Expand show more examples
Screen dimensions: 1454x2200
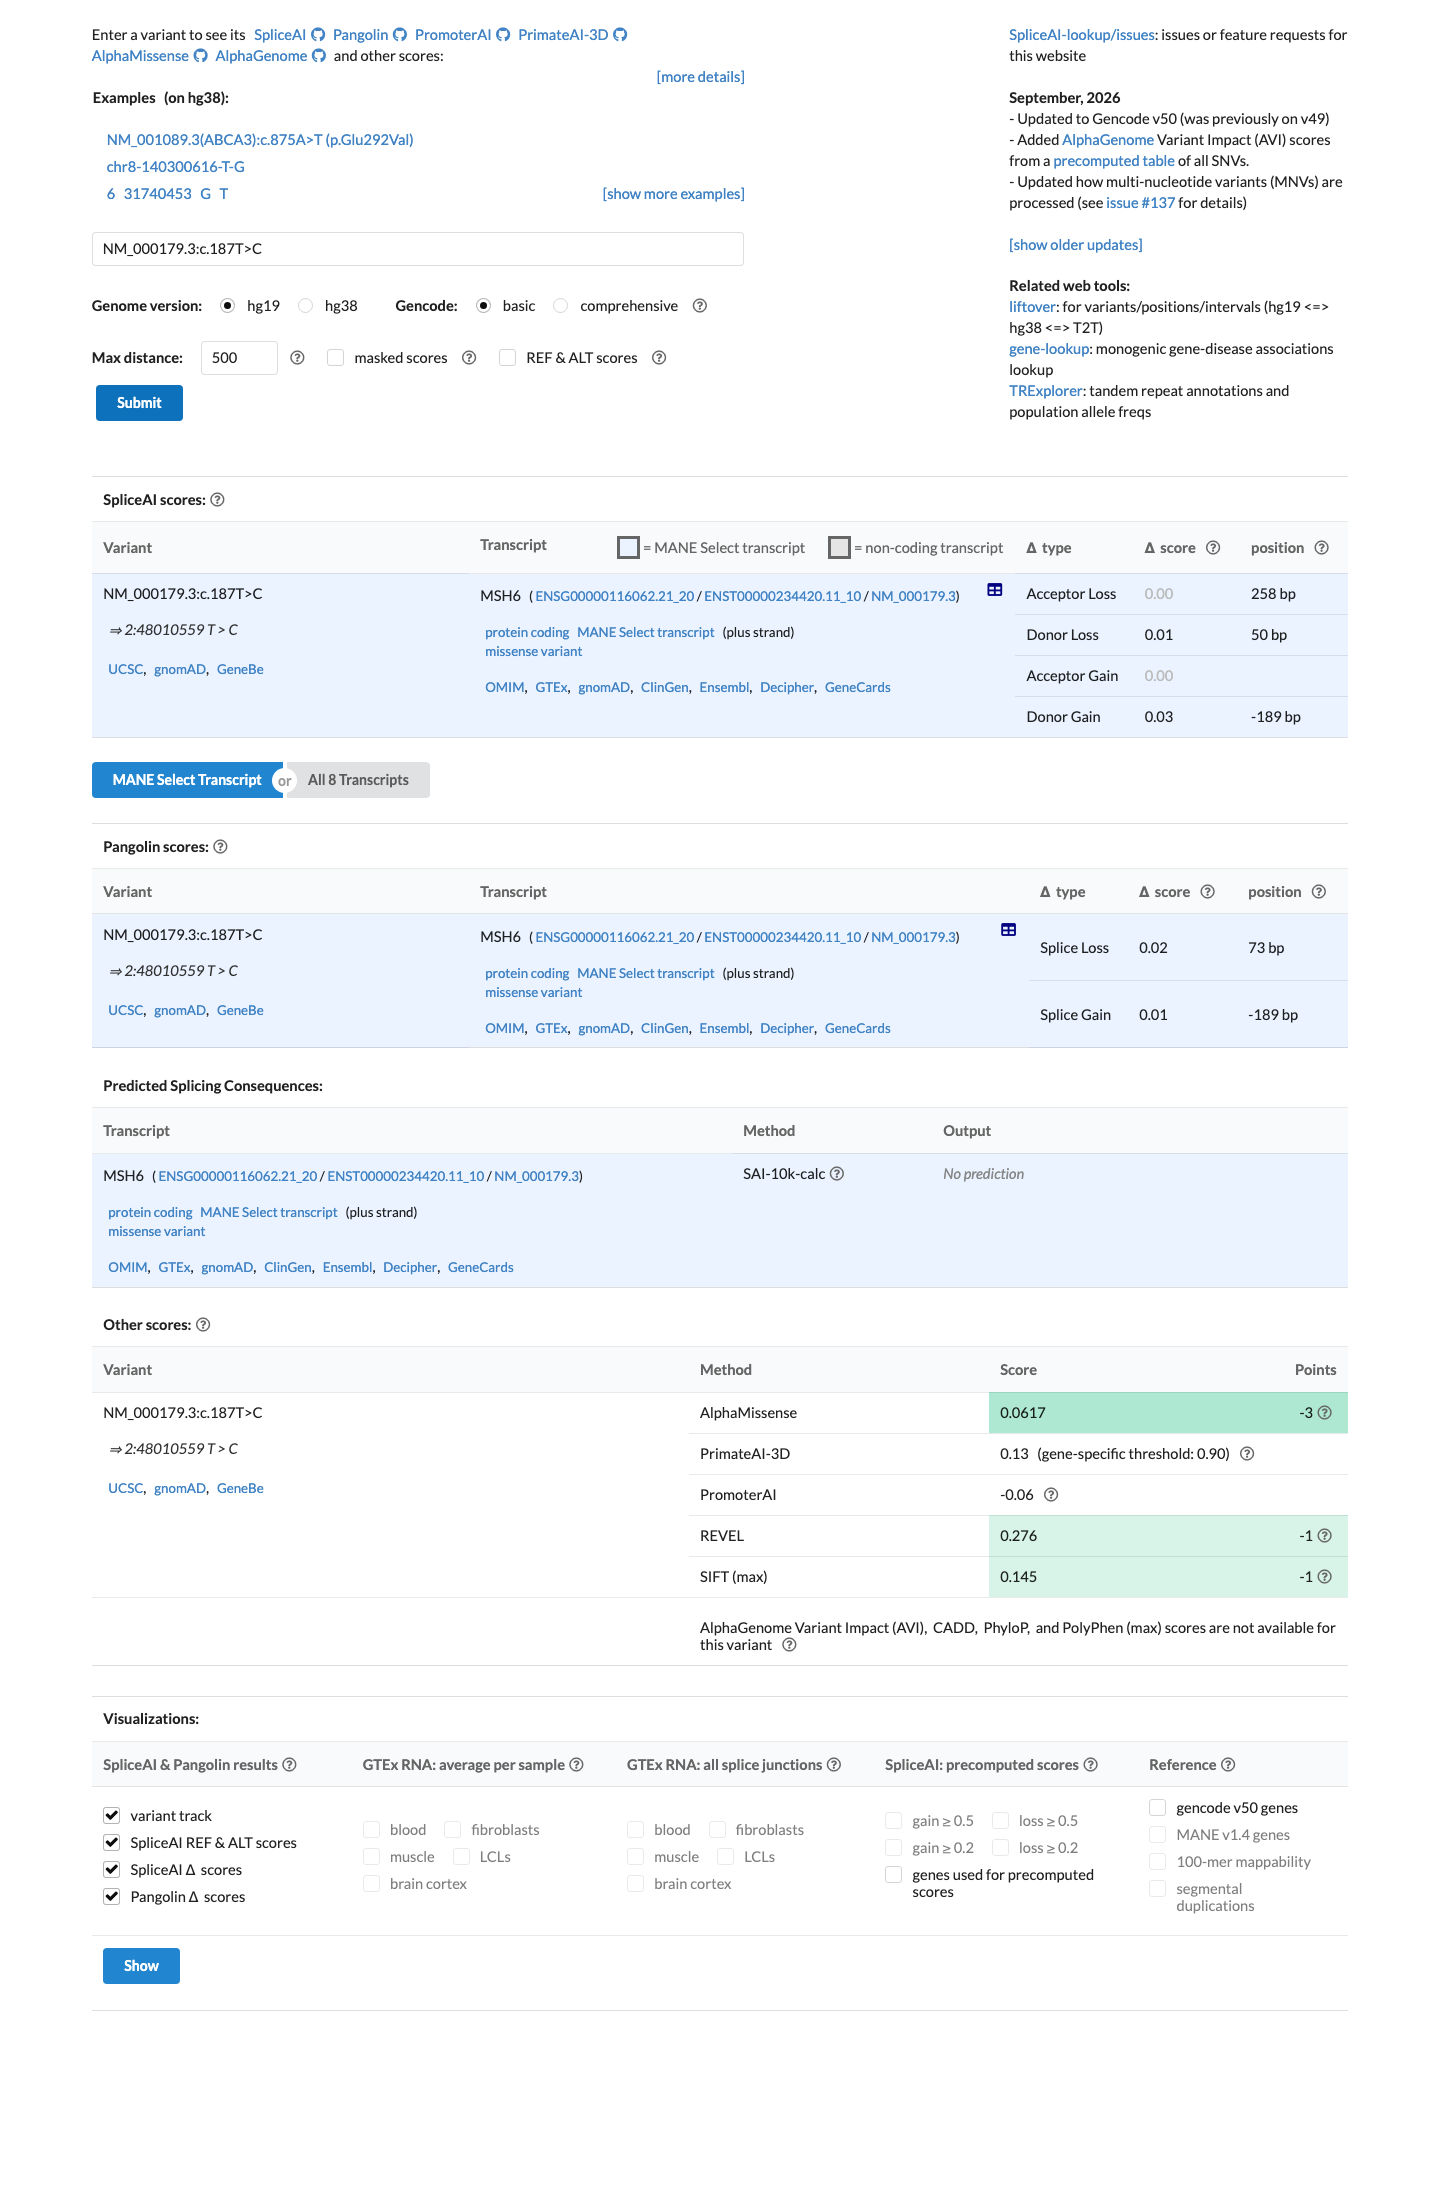673,194
